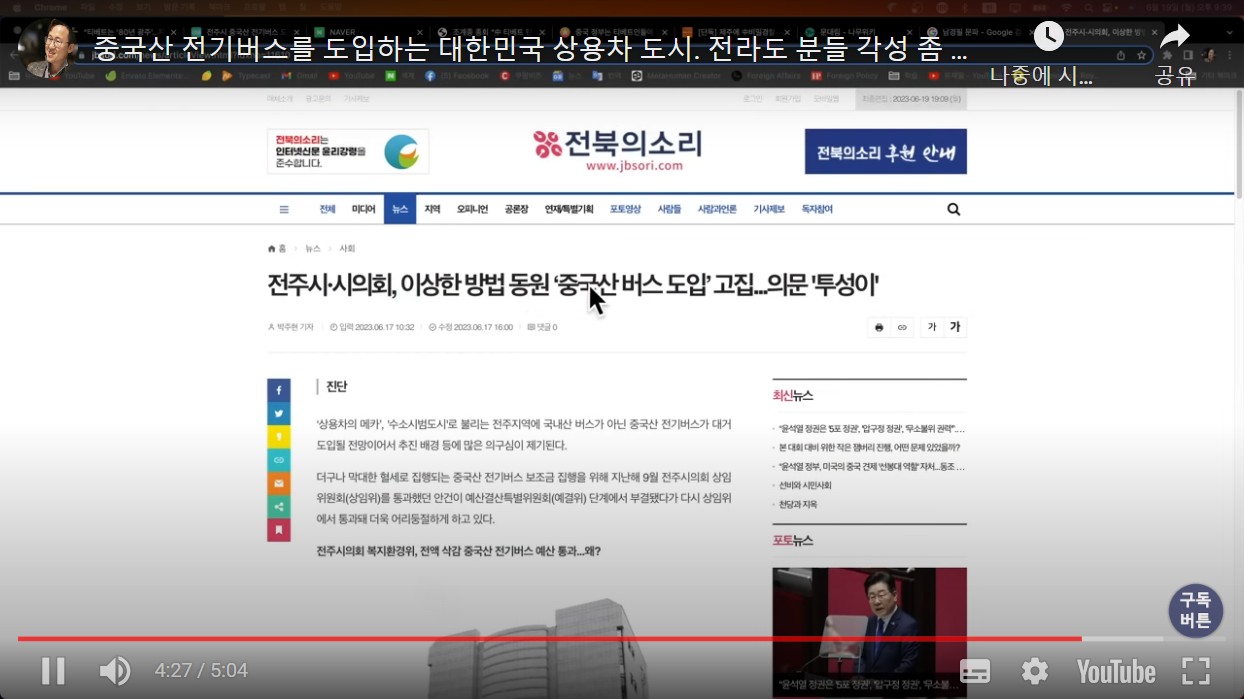
Task: Click the magnifier search icon on the site
Action: (953, 210)
